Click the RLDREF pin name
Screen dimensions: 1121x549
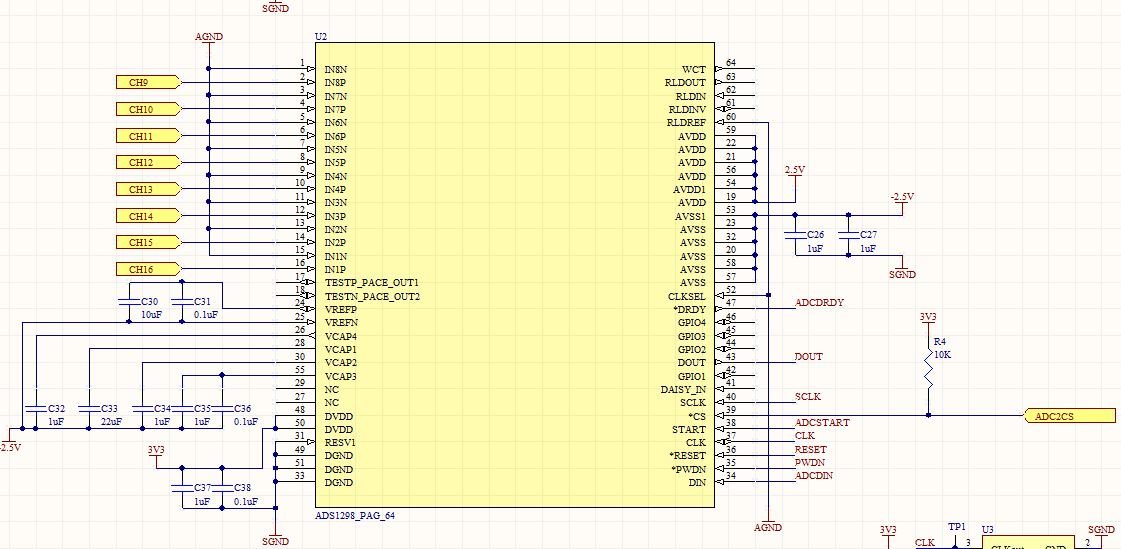[687, 123]
